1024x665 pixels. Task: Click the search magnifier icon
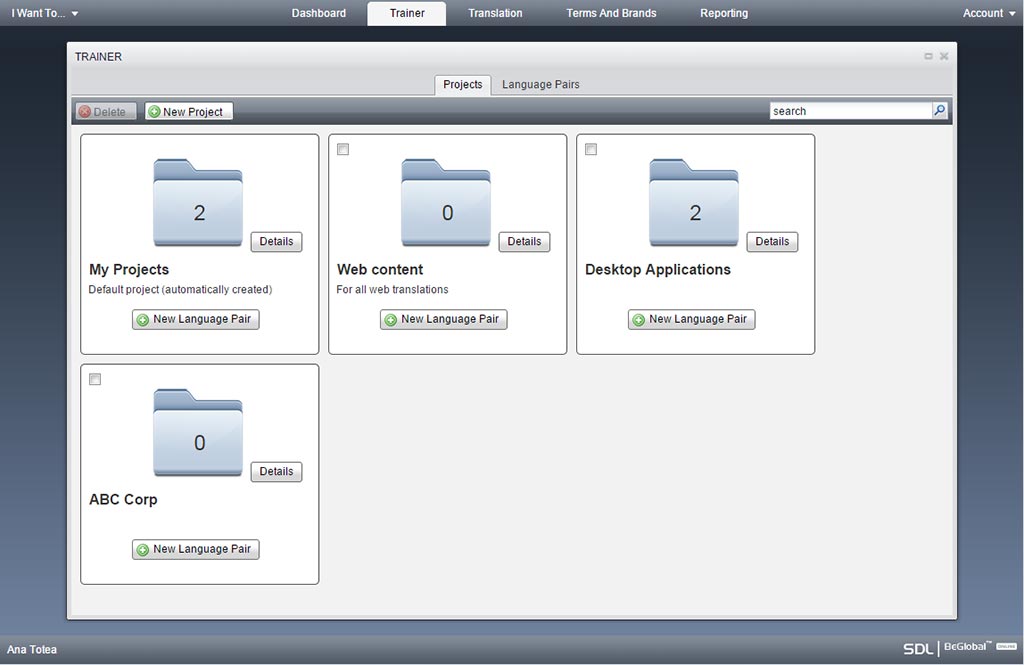[940, 111]
